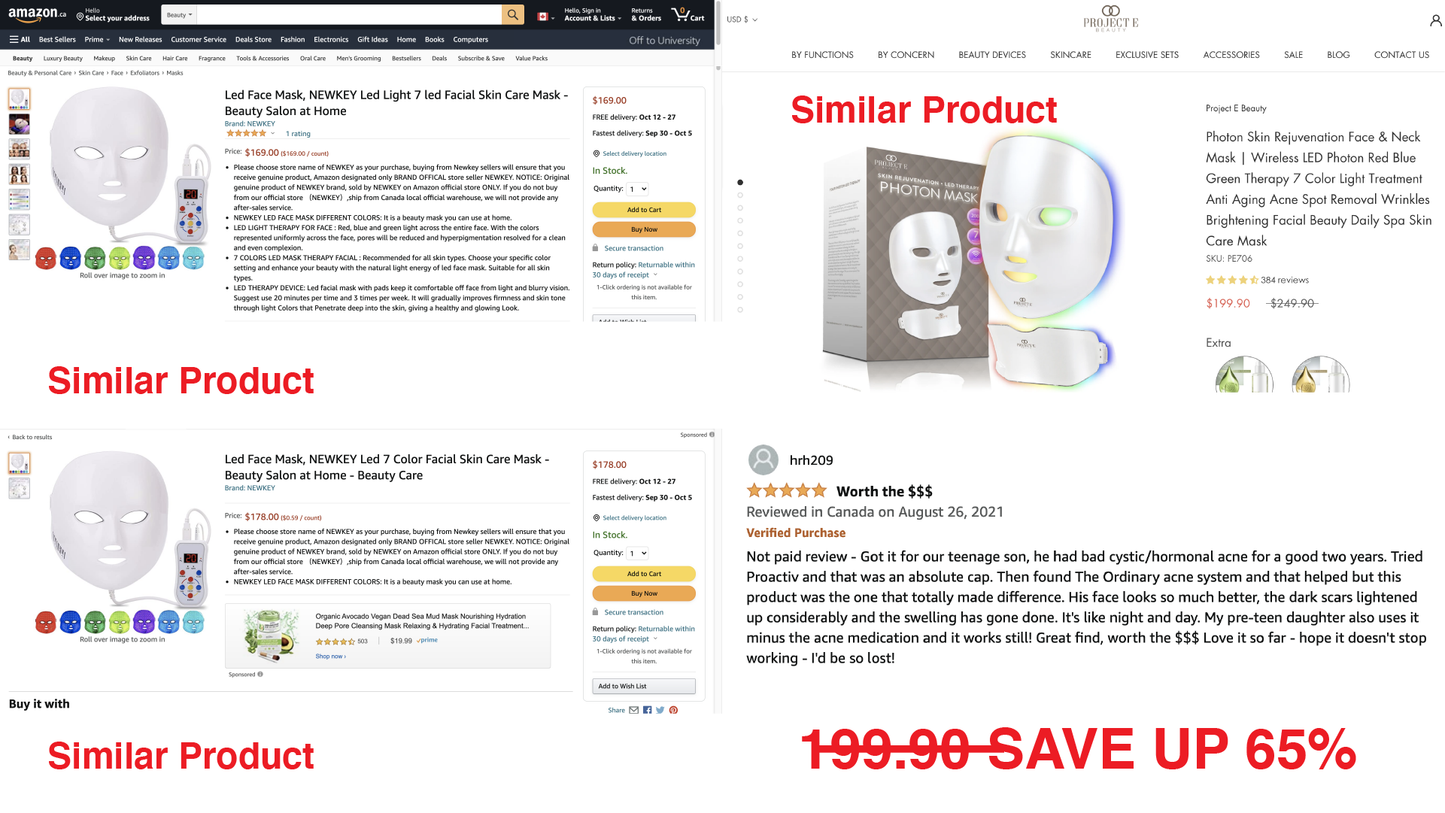Screen dimensions: 1445x813
Task: Open the Best Sellers menu item
Action: pyautogui.click(x=57, y=39)
